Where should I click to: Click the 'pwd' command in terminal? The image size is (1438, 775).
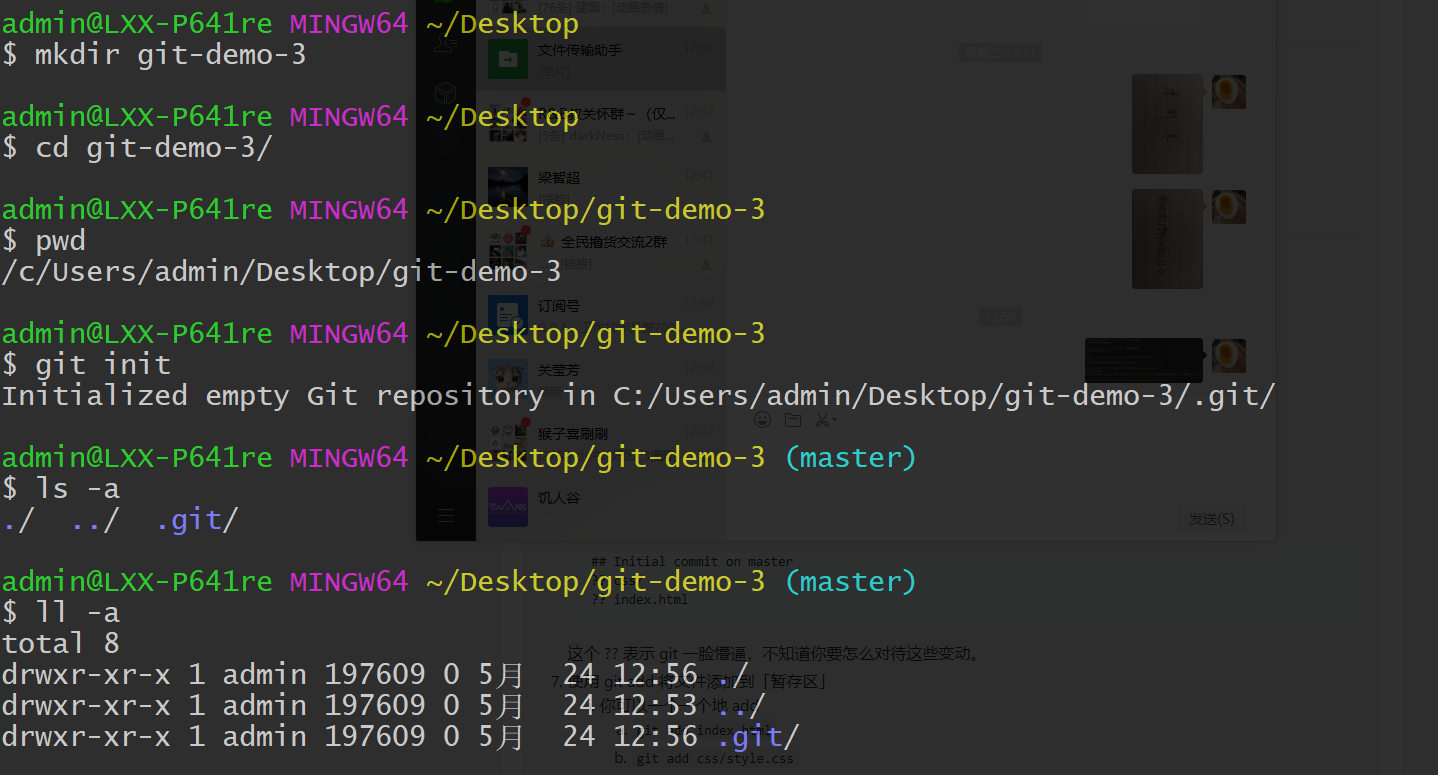(61, 241)
